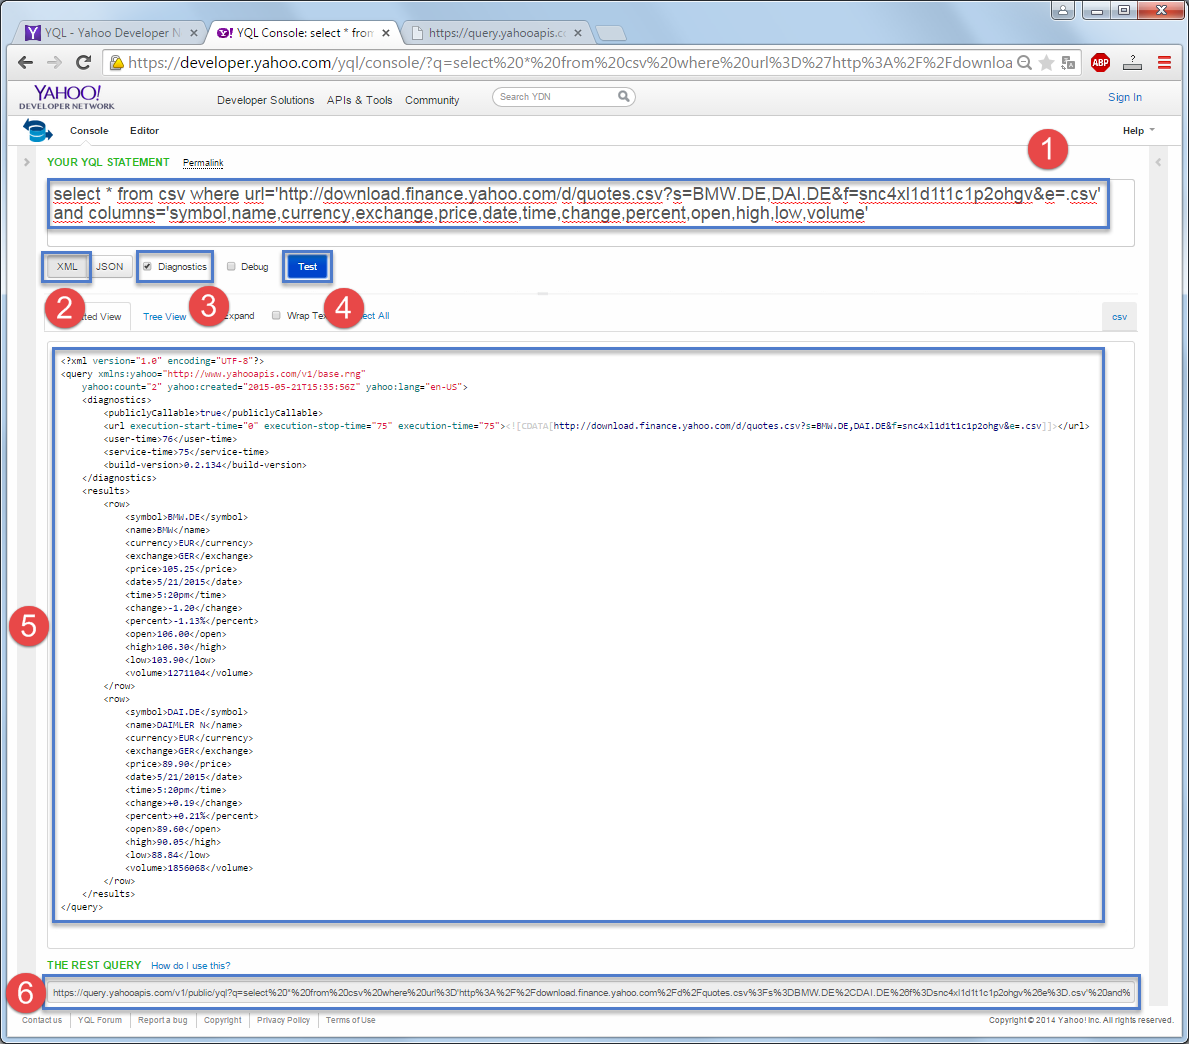Click Yahoo Developer Network logo

pos(67,97)
